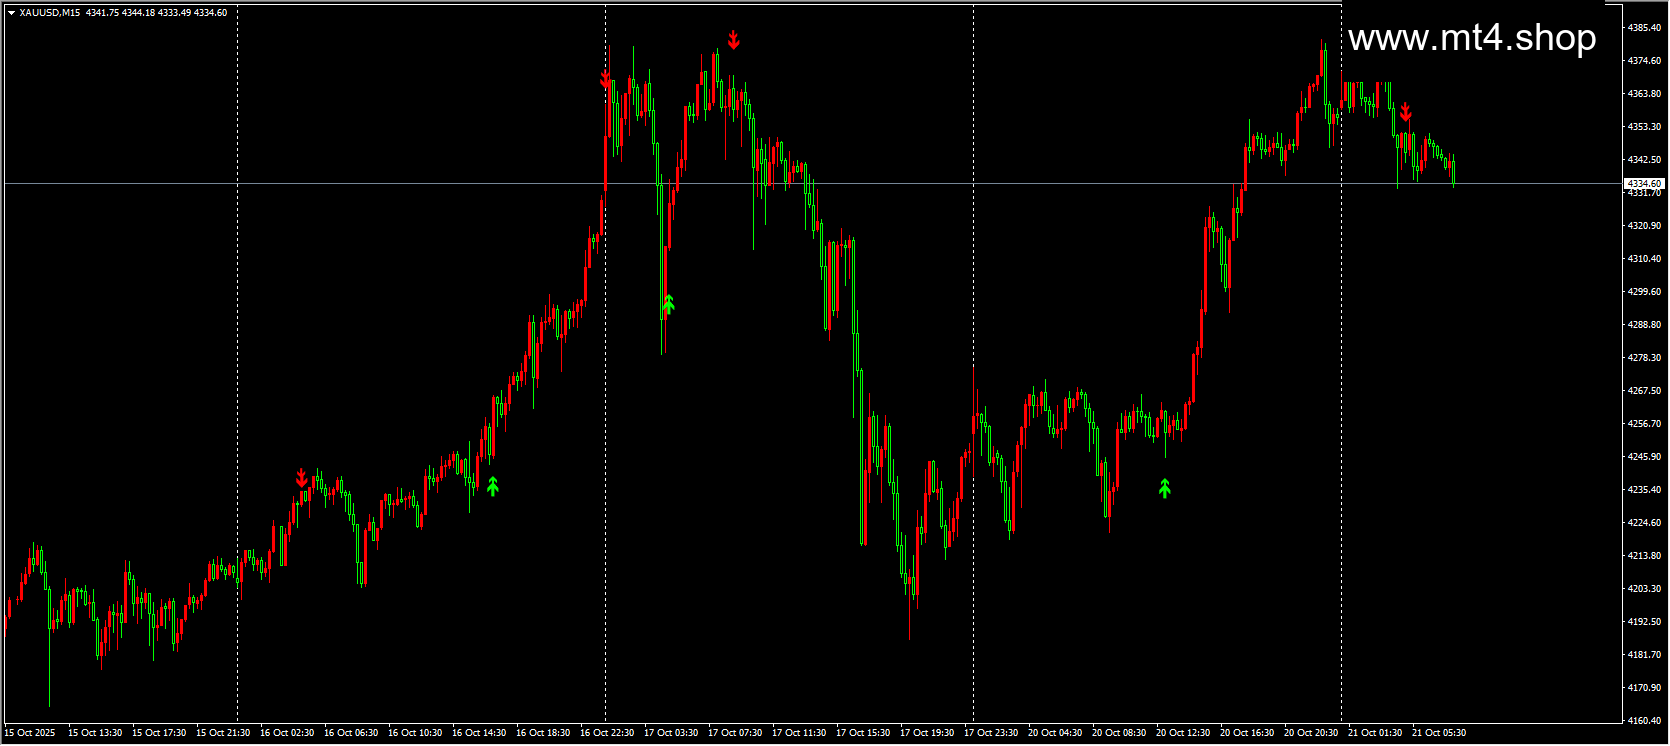Click price level 4385.40 on the price axis

(1645, 28)
